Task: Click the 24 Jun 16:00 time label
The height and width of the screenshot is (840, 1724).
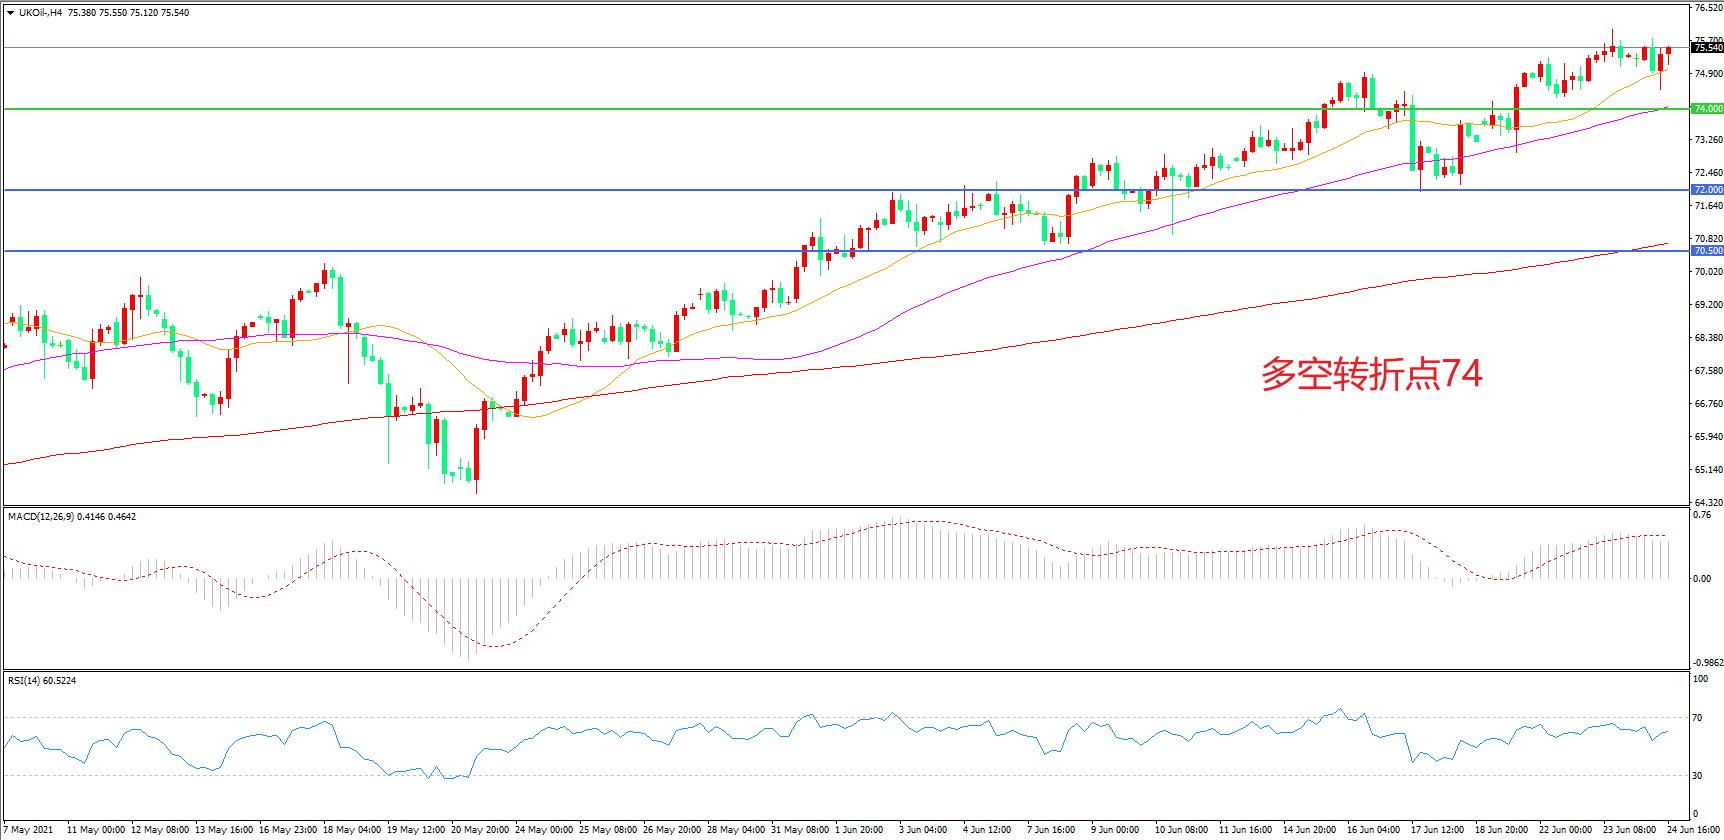Action: pos(1693,829)
